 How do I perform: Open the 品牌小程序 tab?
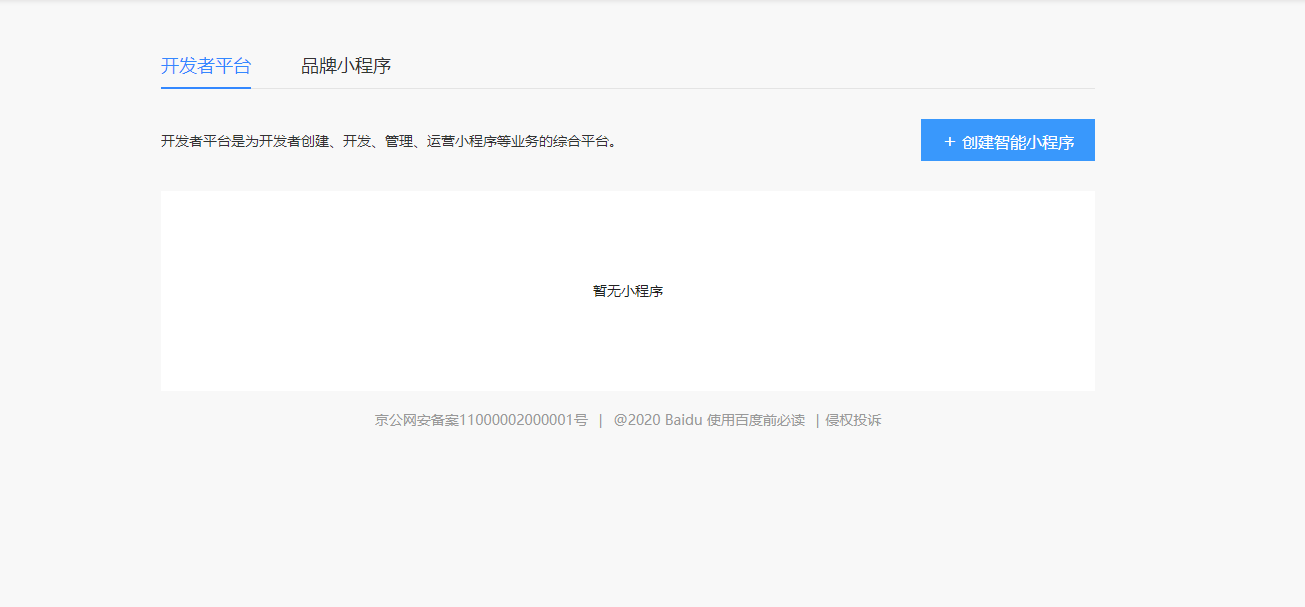tap(346, 66)
